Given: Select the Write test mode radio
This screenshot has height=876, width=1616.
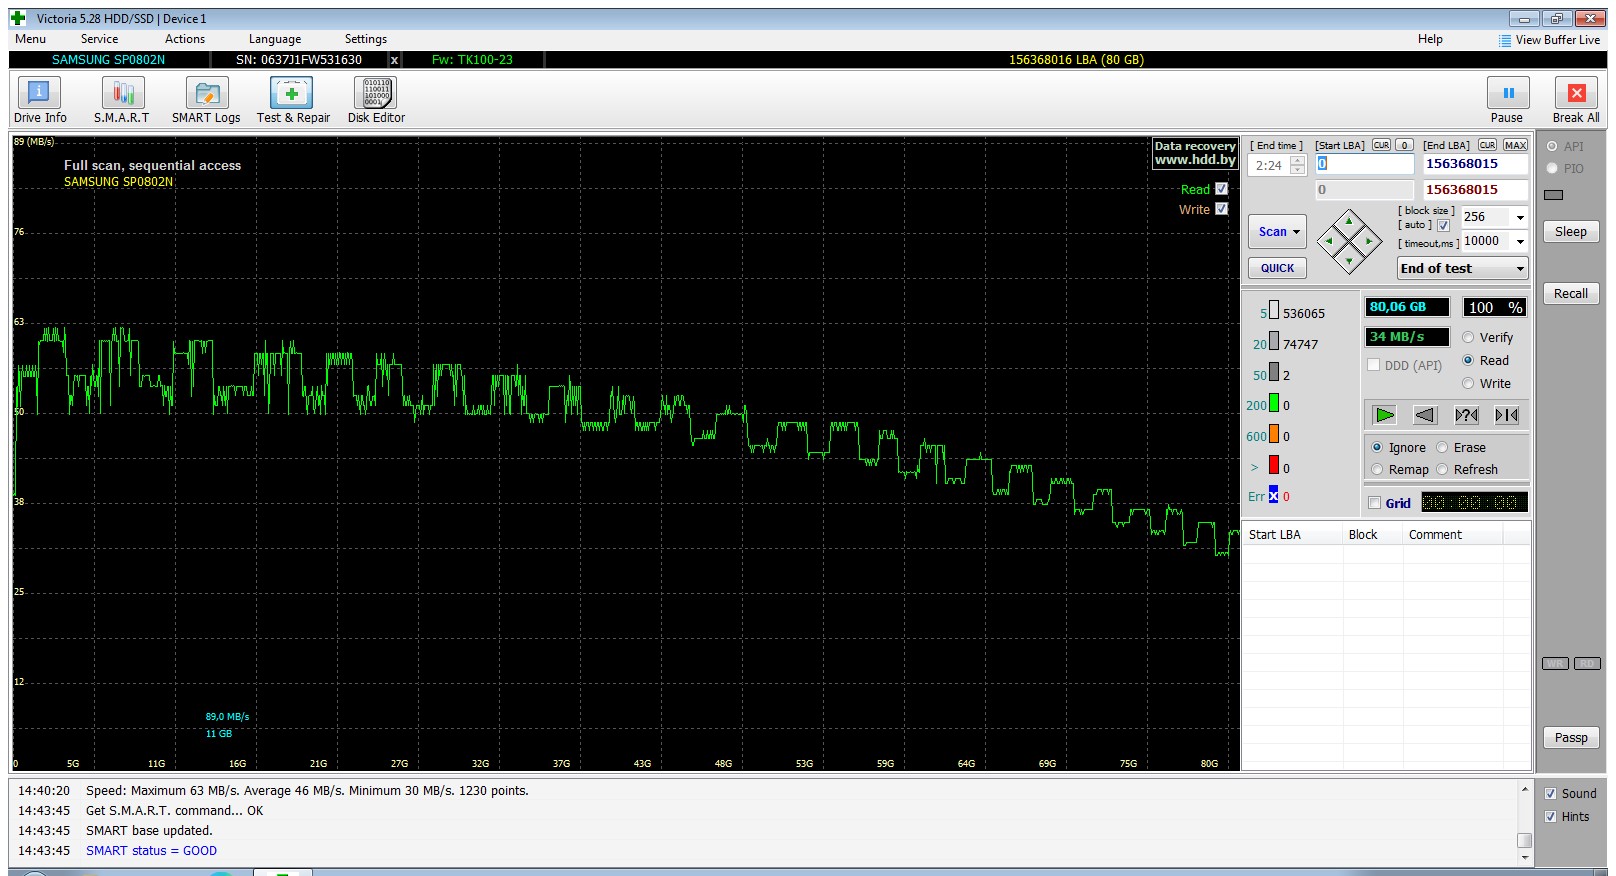Looking at the screenshot, I should tap(1468, 384).
